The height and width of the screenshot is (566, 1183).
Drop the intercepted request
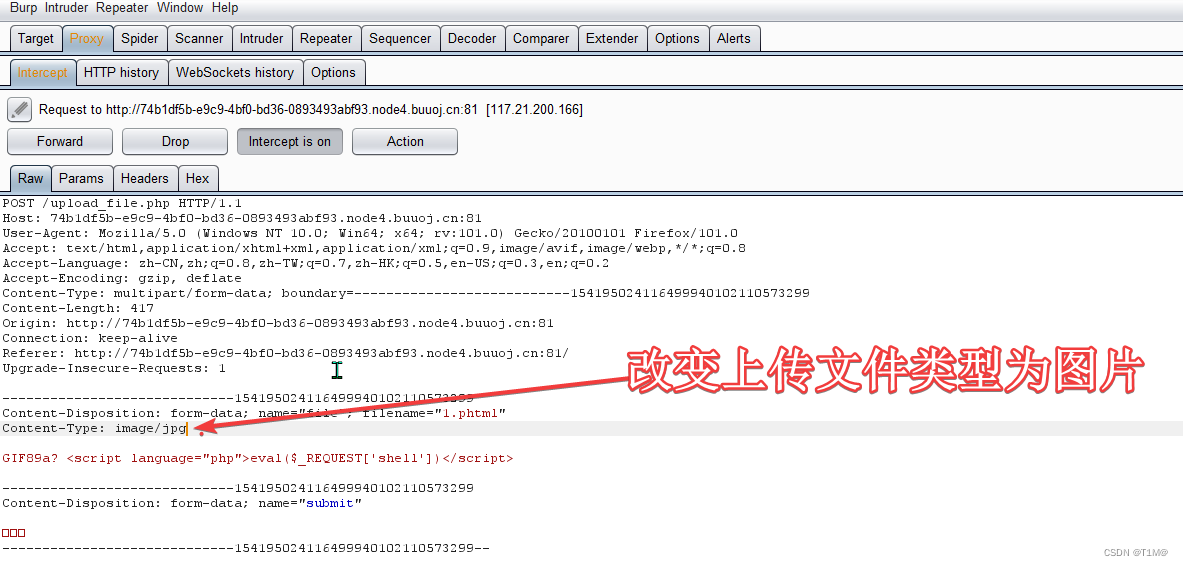click(x=175, y=141)
